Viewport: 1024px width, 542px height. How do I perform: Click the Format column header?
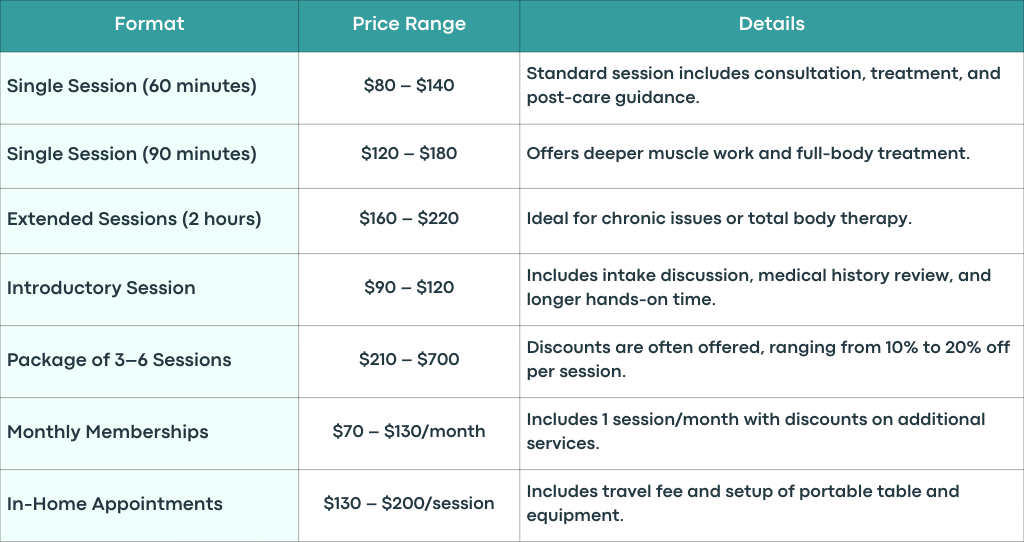coord(149,26)
